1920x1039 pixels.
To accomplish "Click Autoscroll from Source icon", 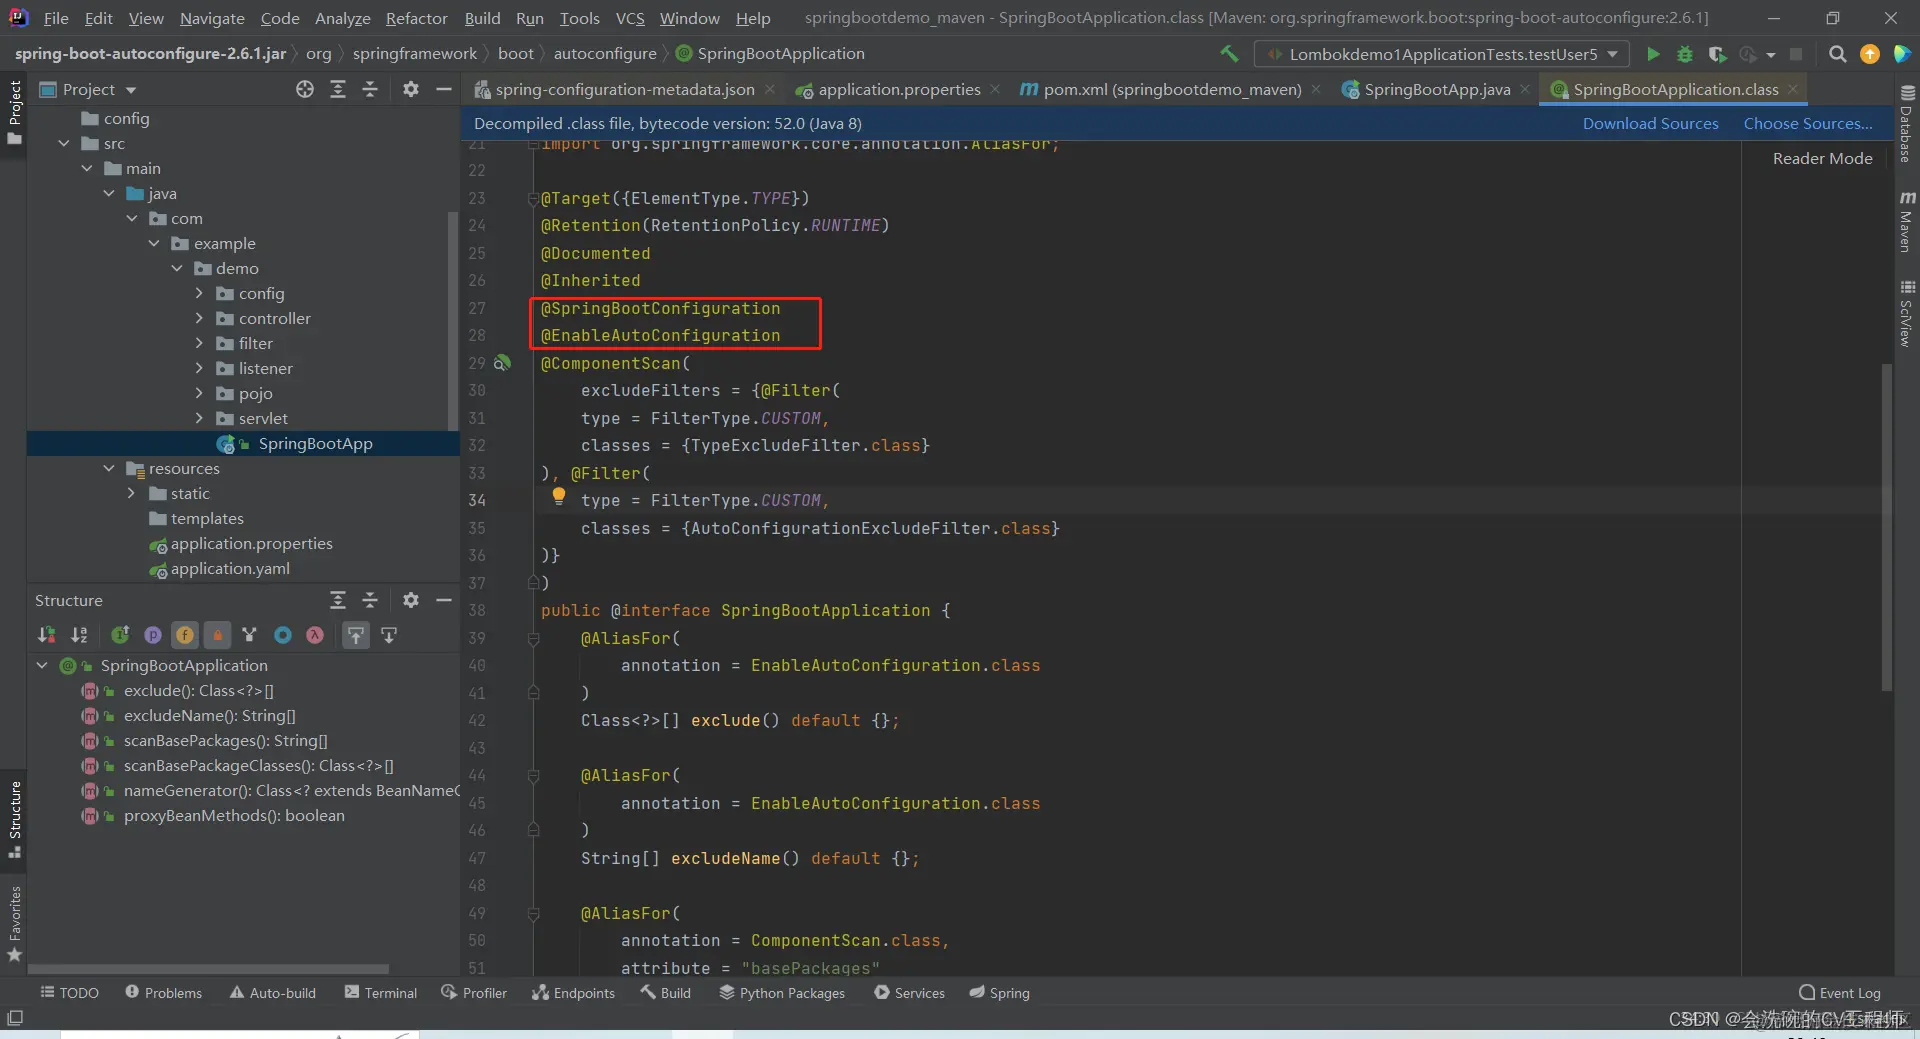I will coord(389,635).
